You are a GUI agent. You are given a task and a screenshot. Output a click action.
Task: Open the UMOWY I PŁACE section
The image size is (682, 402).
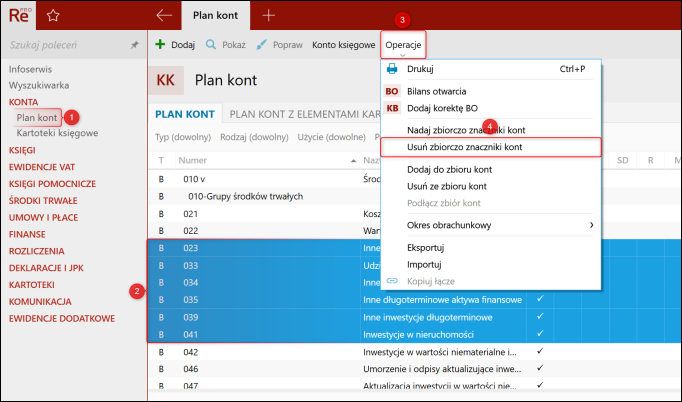(x=43, y=218)
